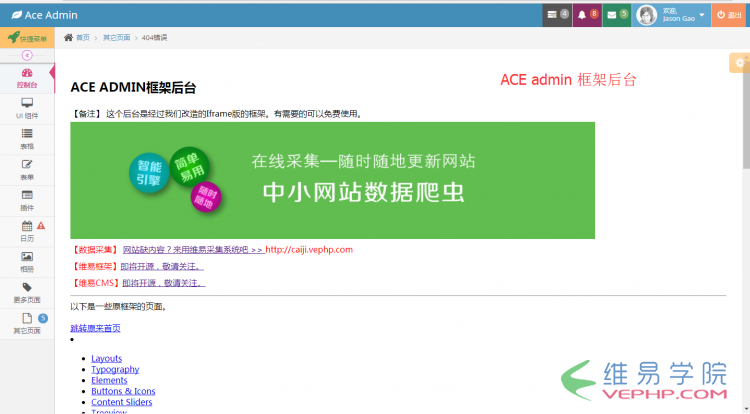This screenshot has width=750, height=414.
Task: Open 表单 forms sidebar item
Action: click(x=27, y=170)
